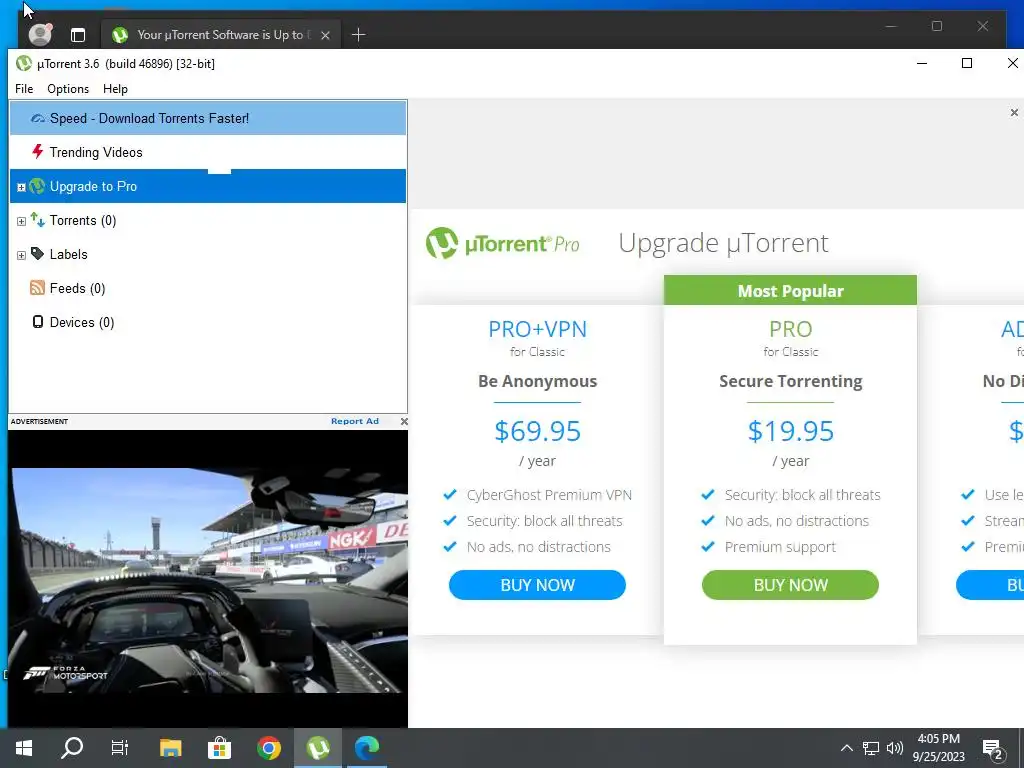This screenshot has width=1024, height=768.
Task: Open Microsoft Edge from taskbar
Action: click(x=367, y=748)
